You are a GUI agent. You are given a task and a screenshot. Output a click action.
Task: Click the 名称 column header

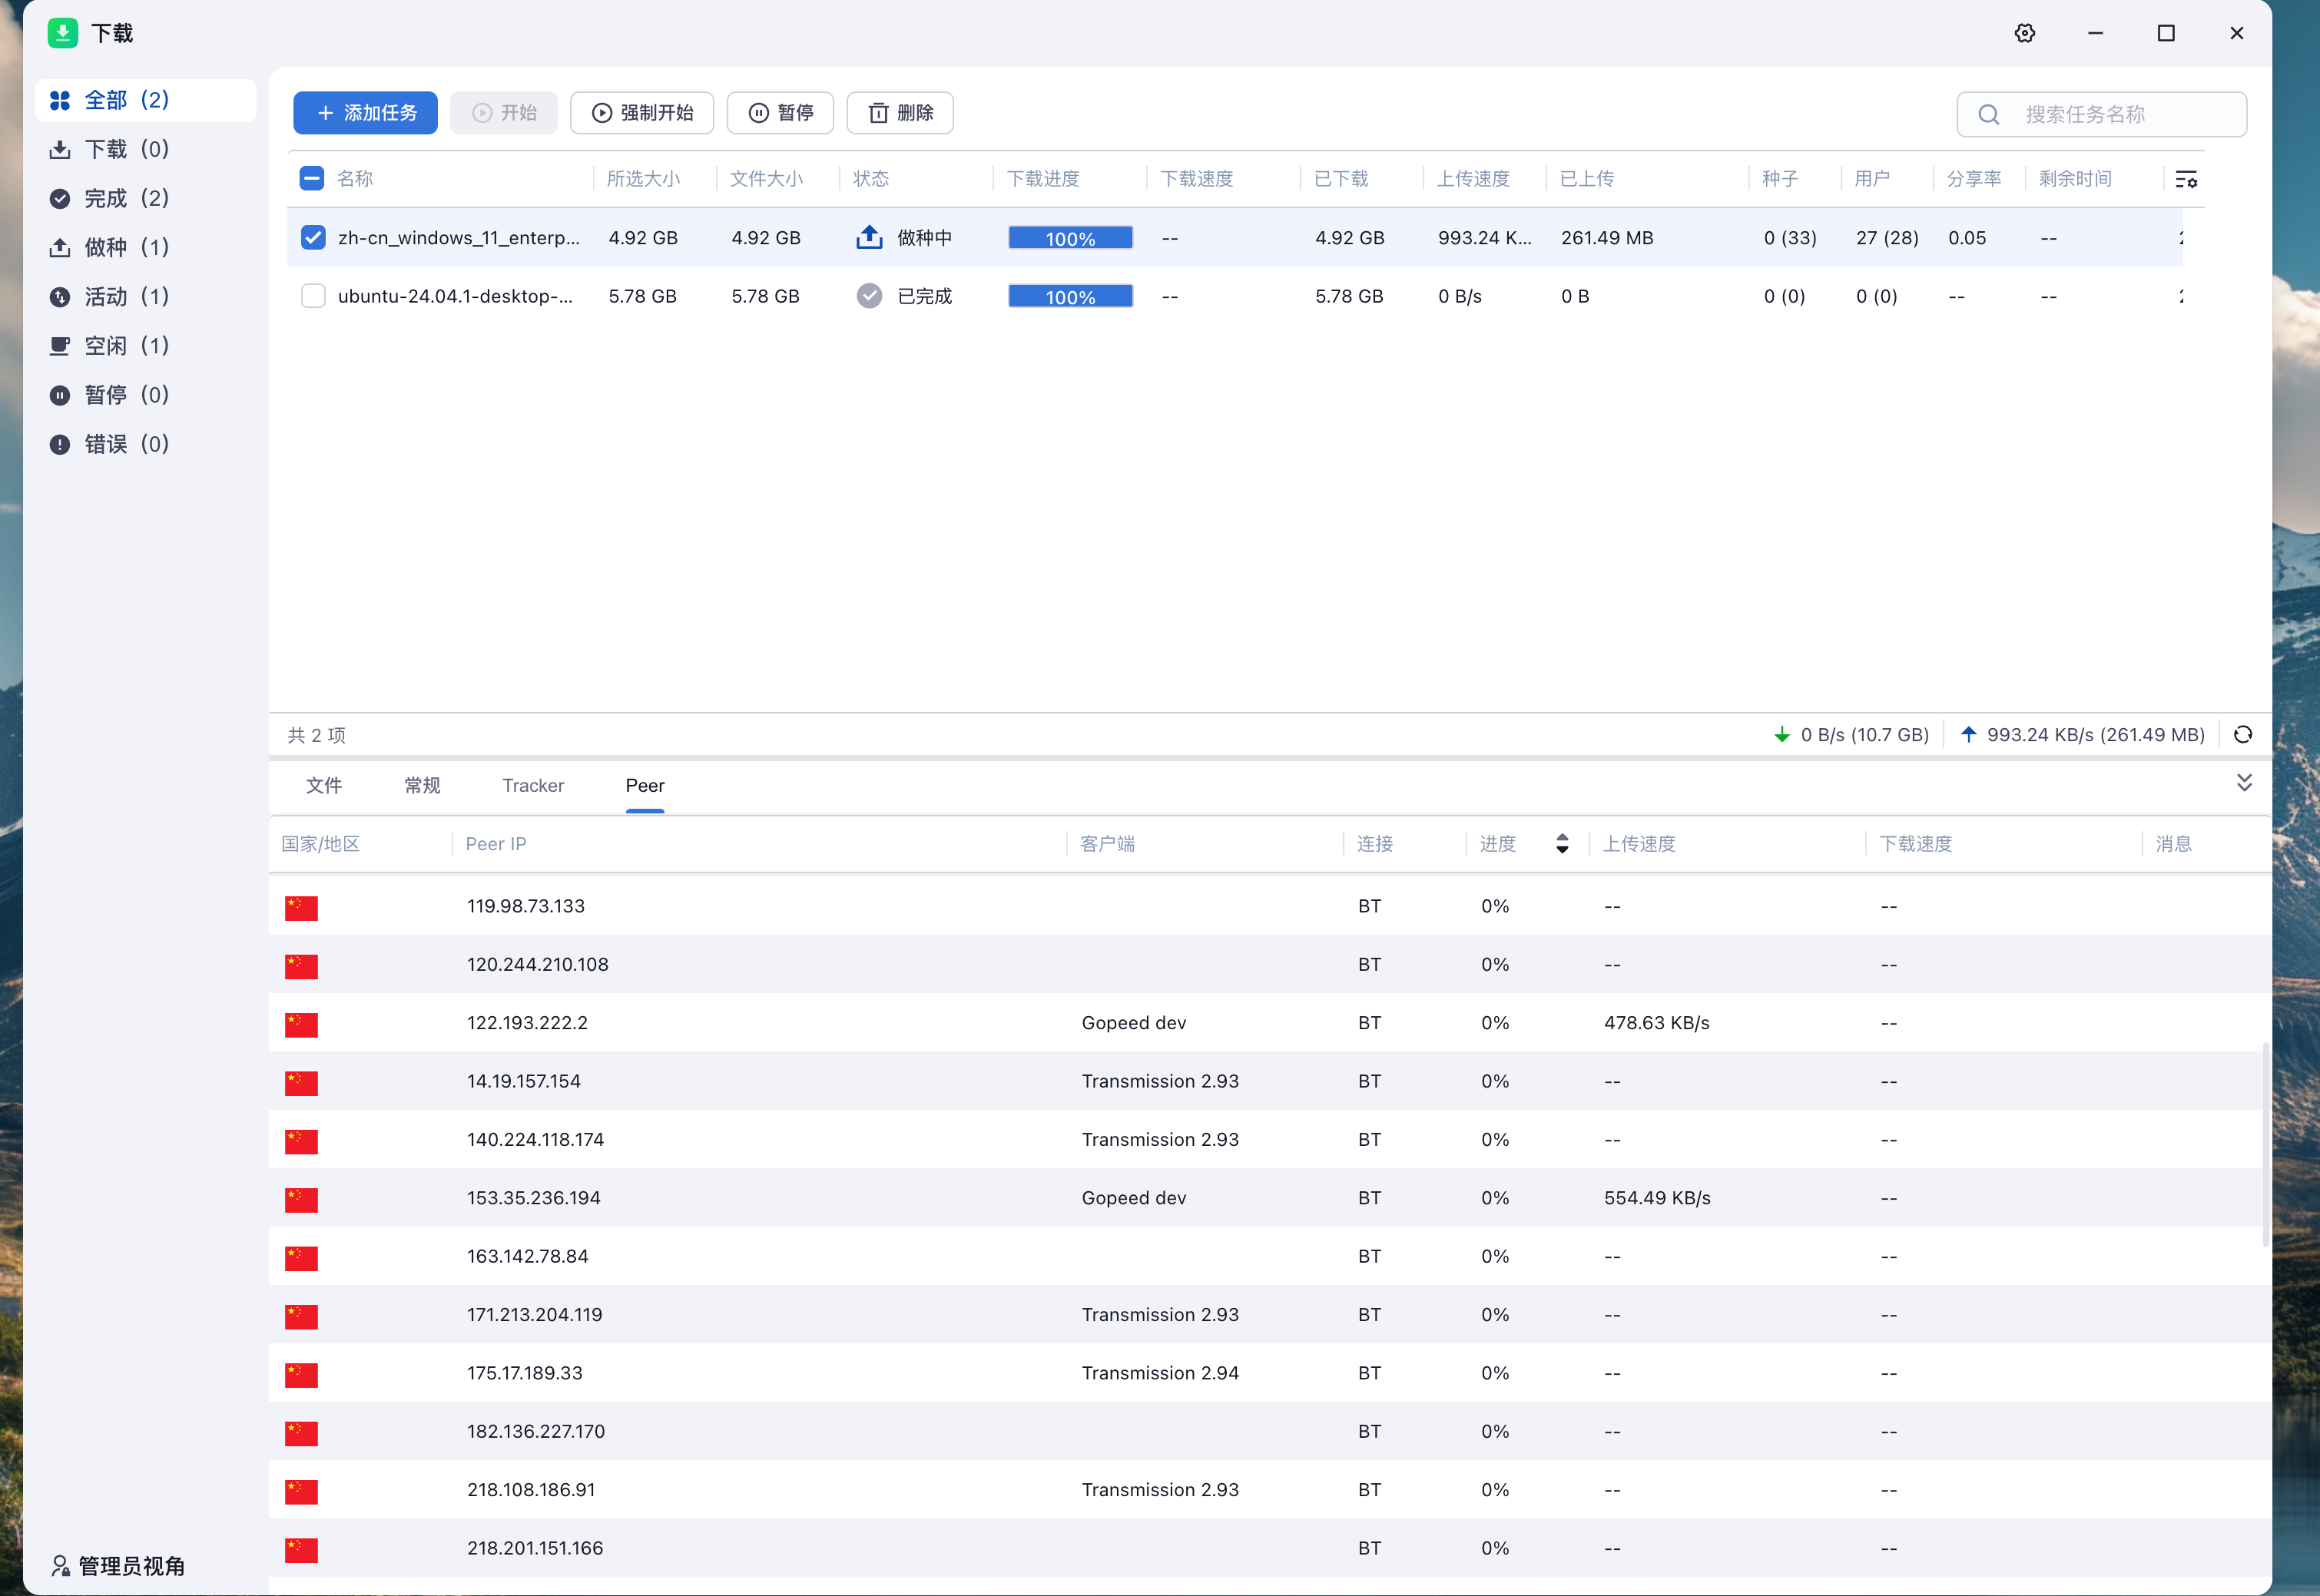click(x=354, y=179)
